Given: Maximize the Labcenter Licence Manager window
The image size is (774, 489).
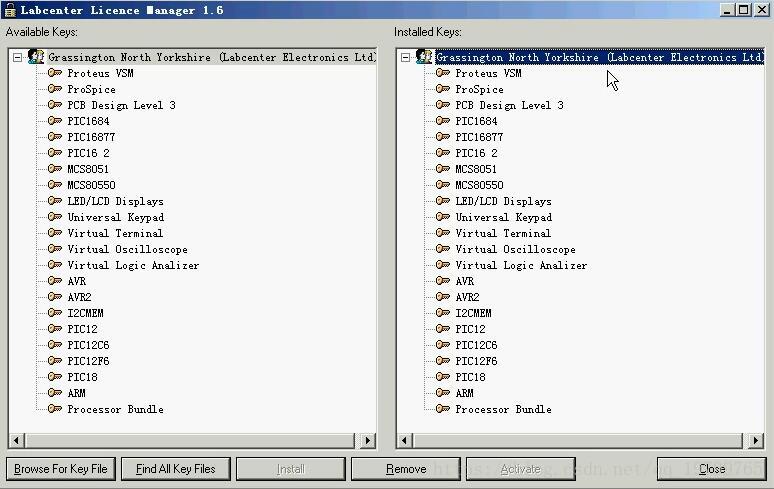Looking at the screenshot, I should click(744, 9).
